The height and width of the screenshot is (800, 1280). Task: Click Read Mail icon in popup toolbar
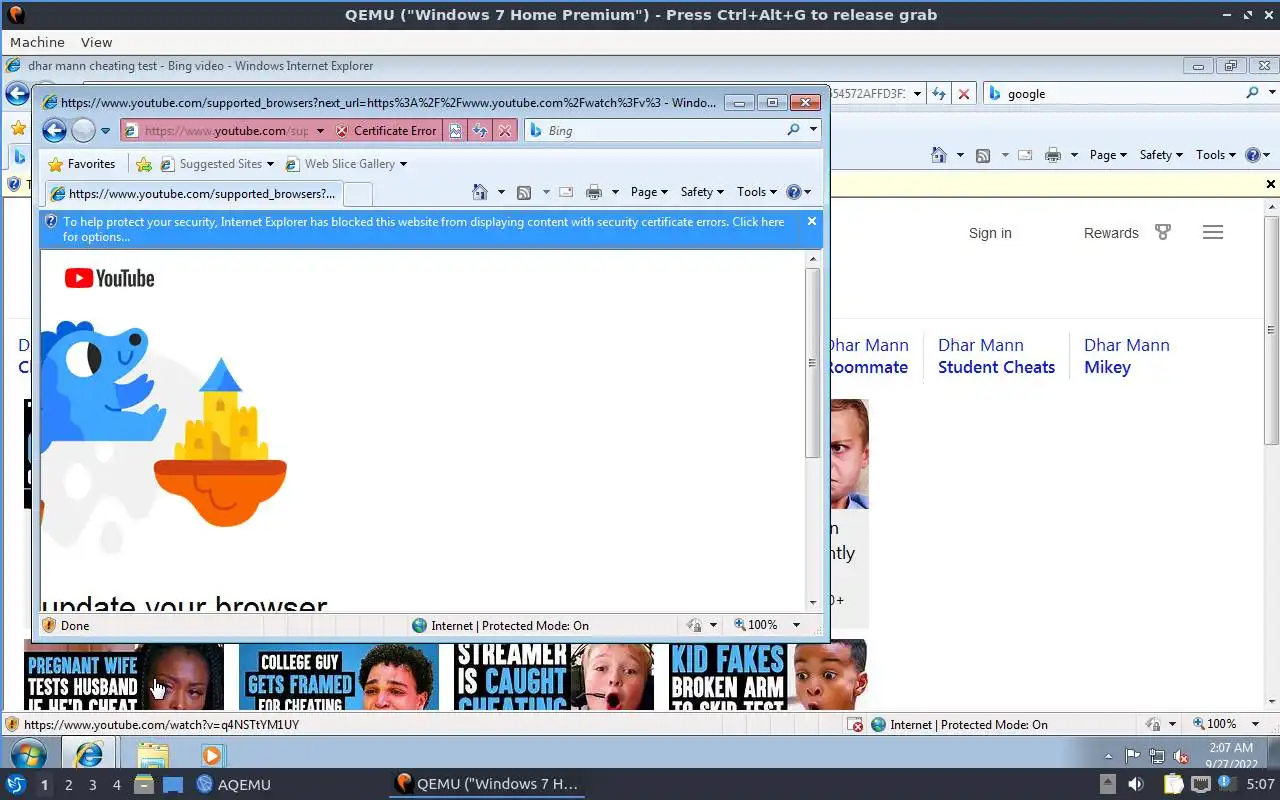(x=566, y=192)
